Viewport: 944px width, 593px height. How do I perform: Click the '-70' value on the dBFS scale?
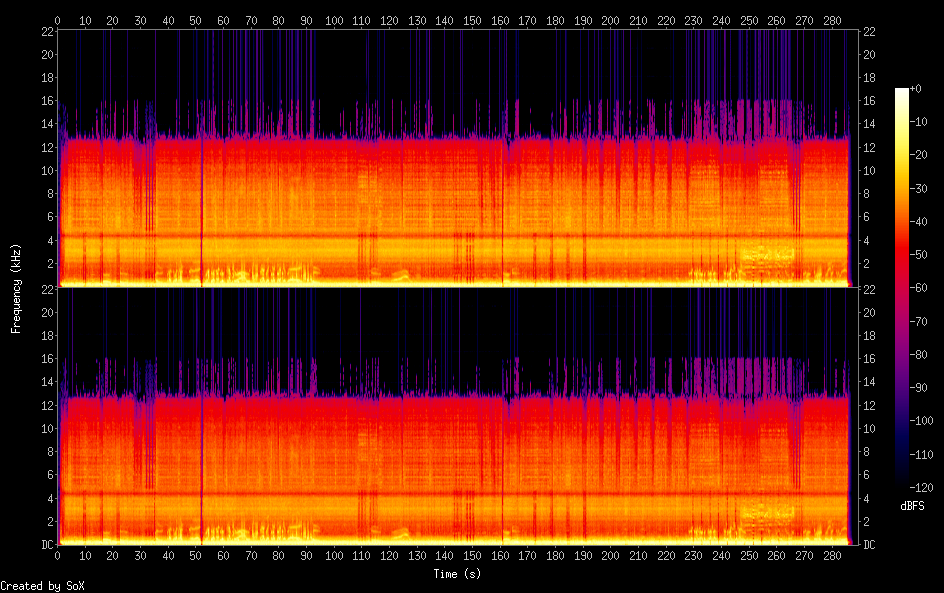coord(918,321)
